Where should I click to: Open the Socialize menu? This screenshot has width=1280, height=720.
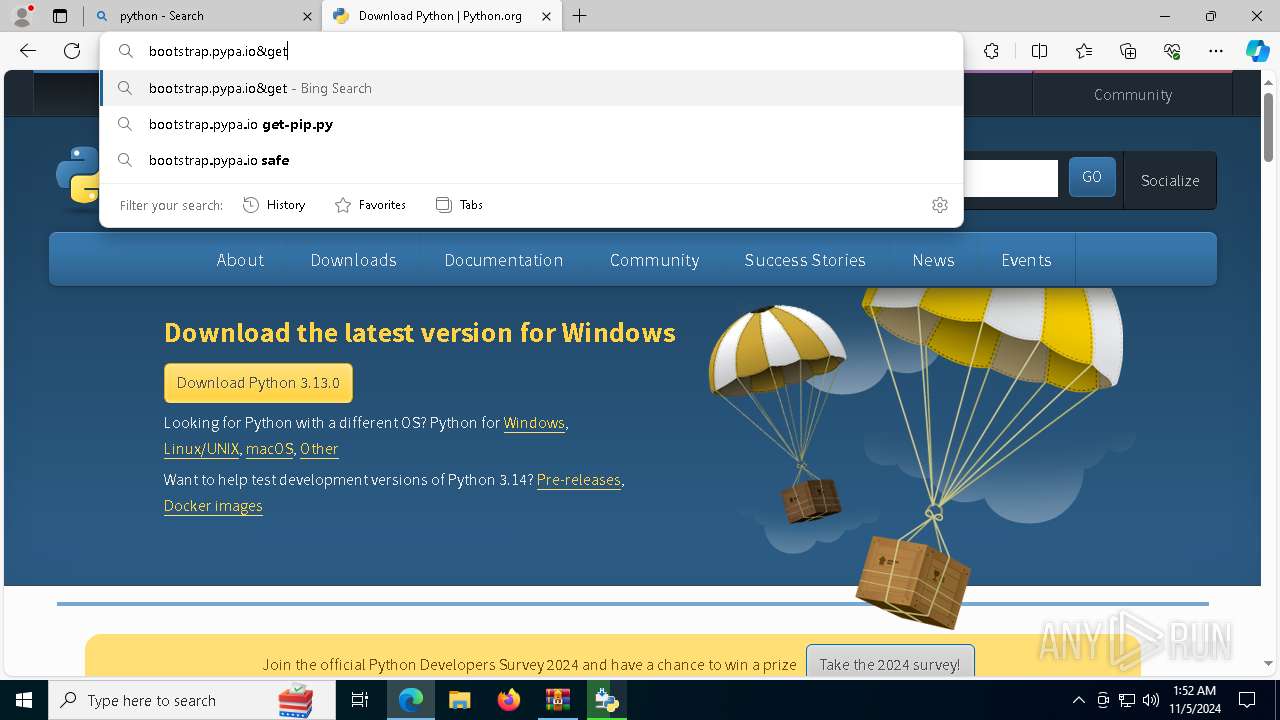[1170, 181]
